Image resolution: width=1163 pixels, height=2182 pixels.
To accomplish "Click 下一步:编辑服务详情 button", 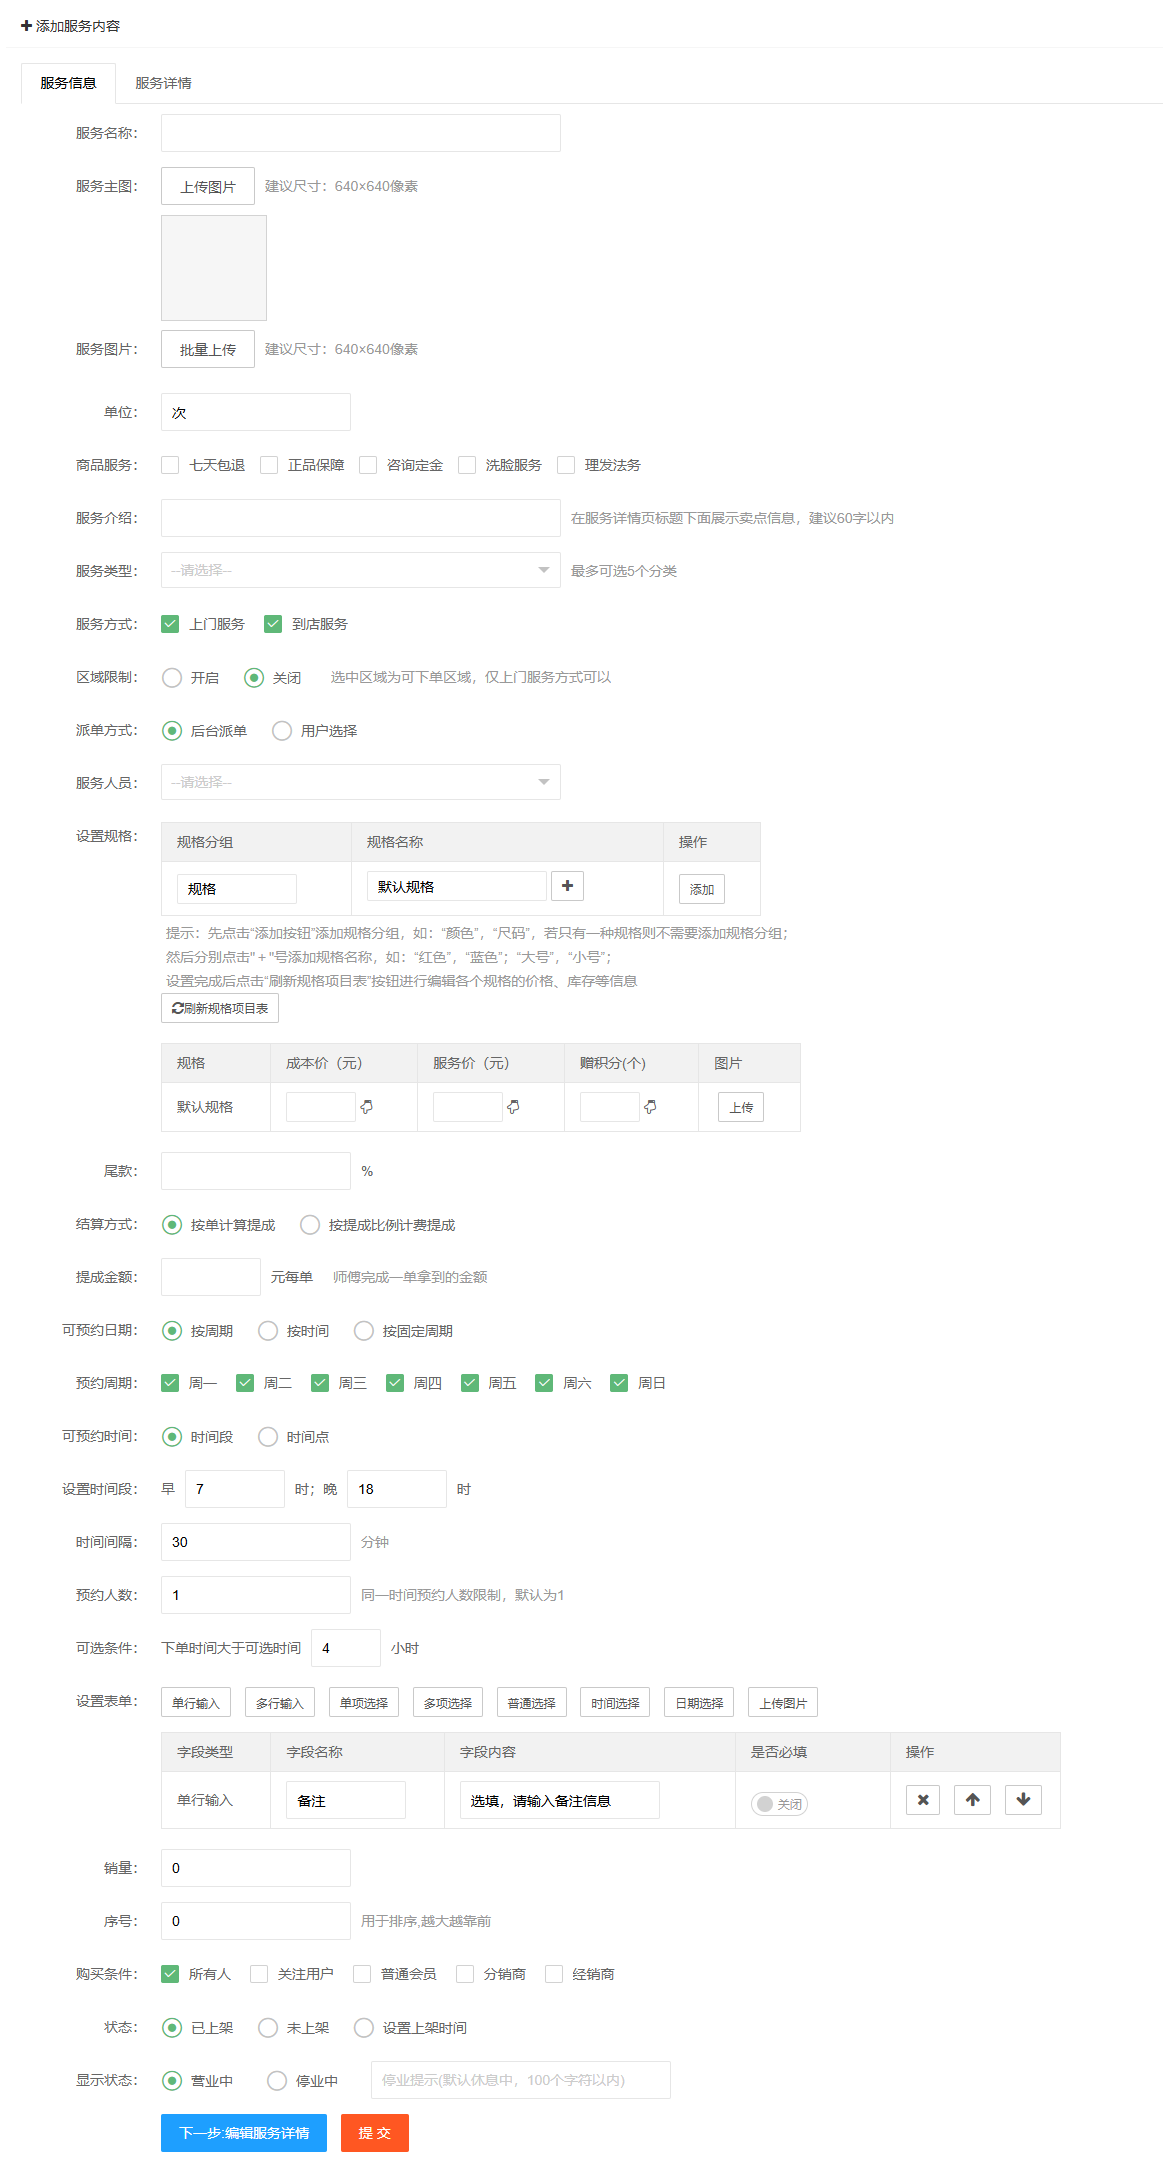I will (244, 2133).
